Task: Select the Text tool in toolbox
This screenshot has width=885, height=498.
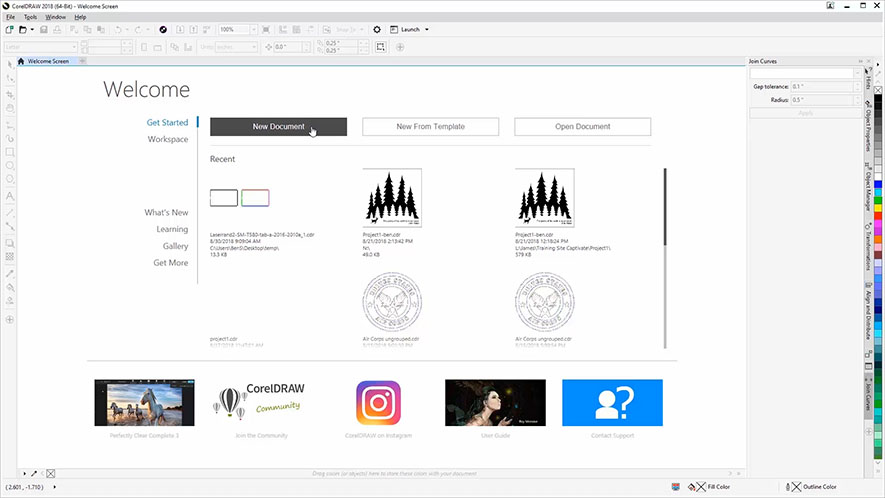Action: [10, 196]
